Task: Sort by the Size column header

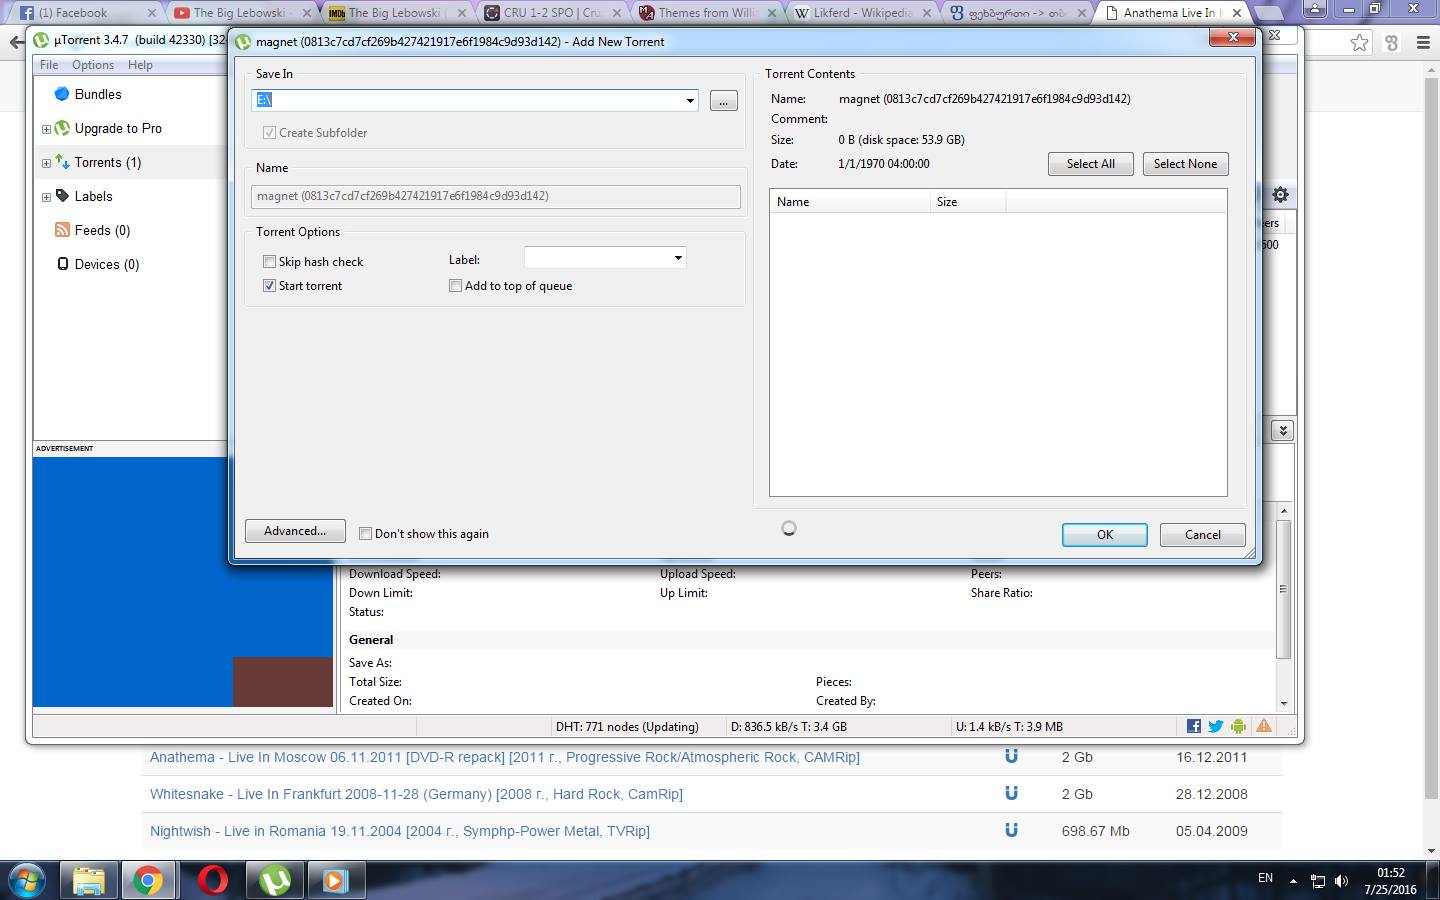Action: (x=967, y=201)
